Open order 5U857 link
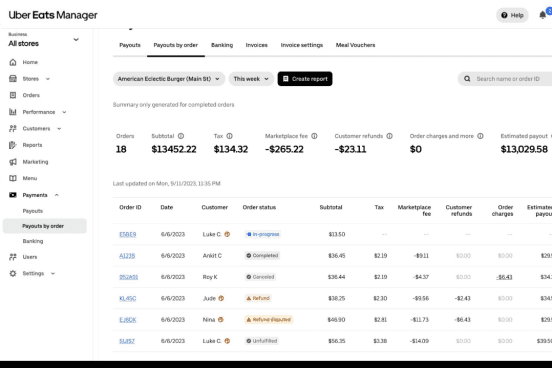 click(127, 341)
